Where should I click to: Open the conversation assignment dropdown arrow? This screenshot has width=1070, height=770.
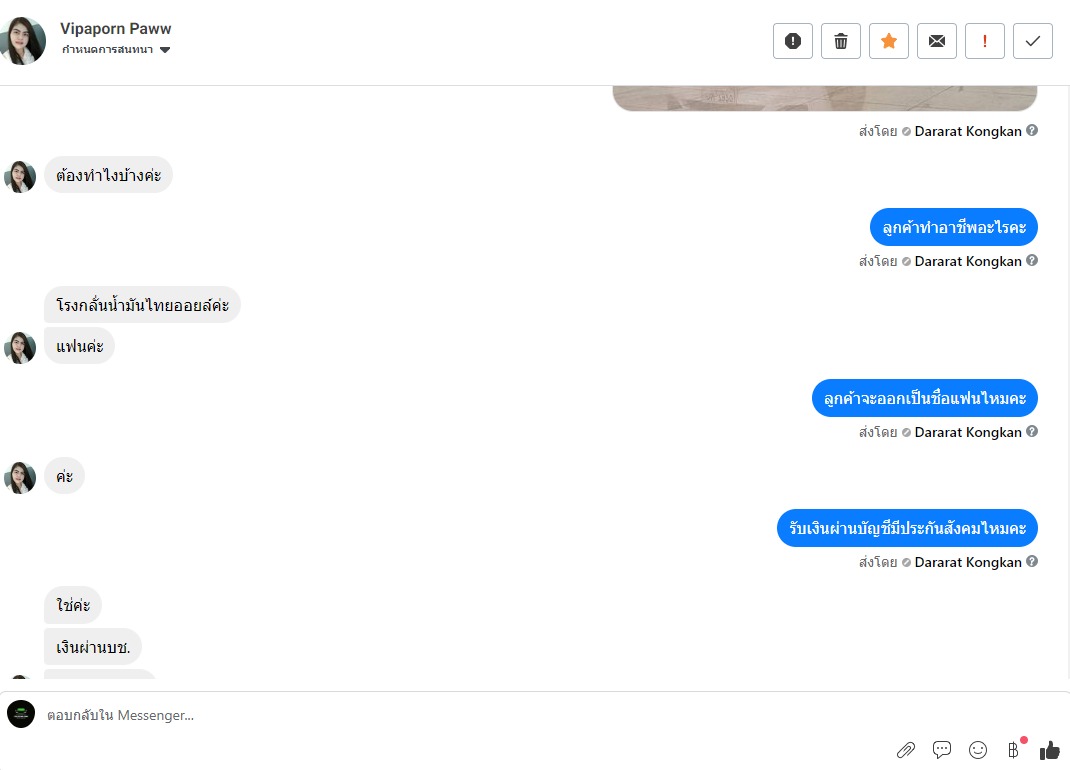tap(164, 50)
